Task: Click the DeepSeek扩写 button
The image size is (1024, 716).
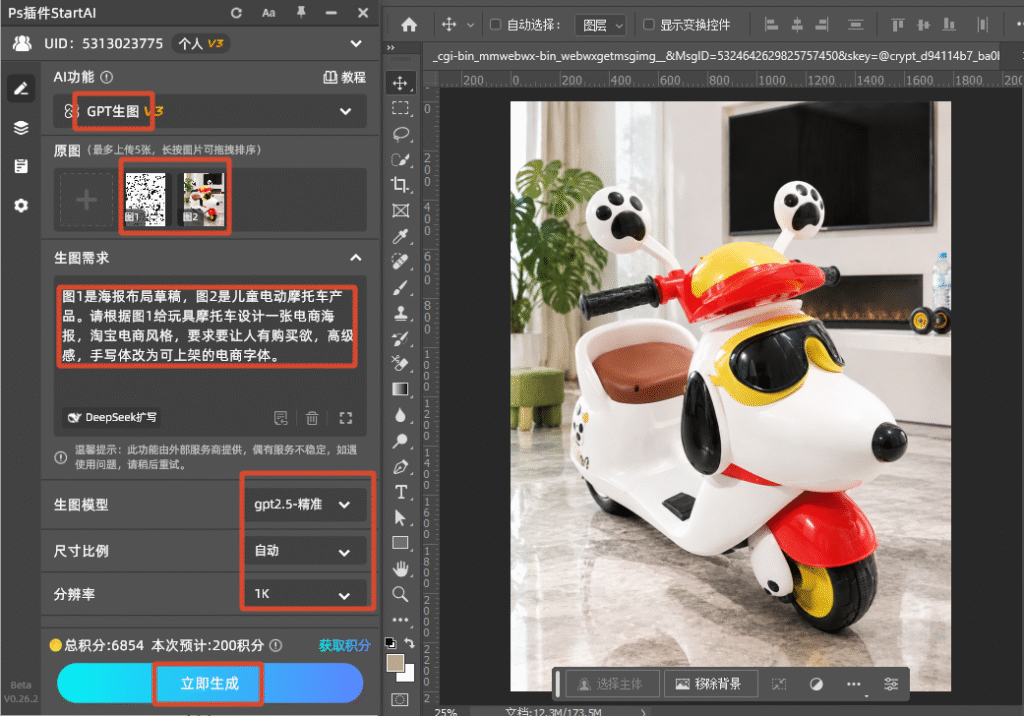Action: [x=112, y=417]
